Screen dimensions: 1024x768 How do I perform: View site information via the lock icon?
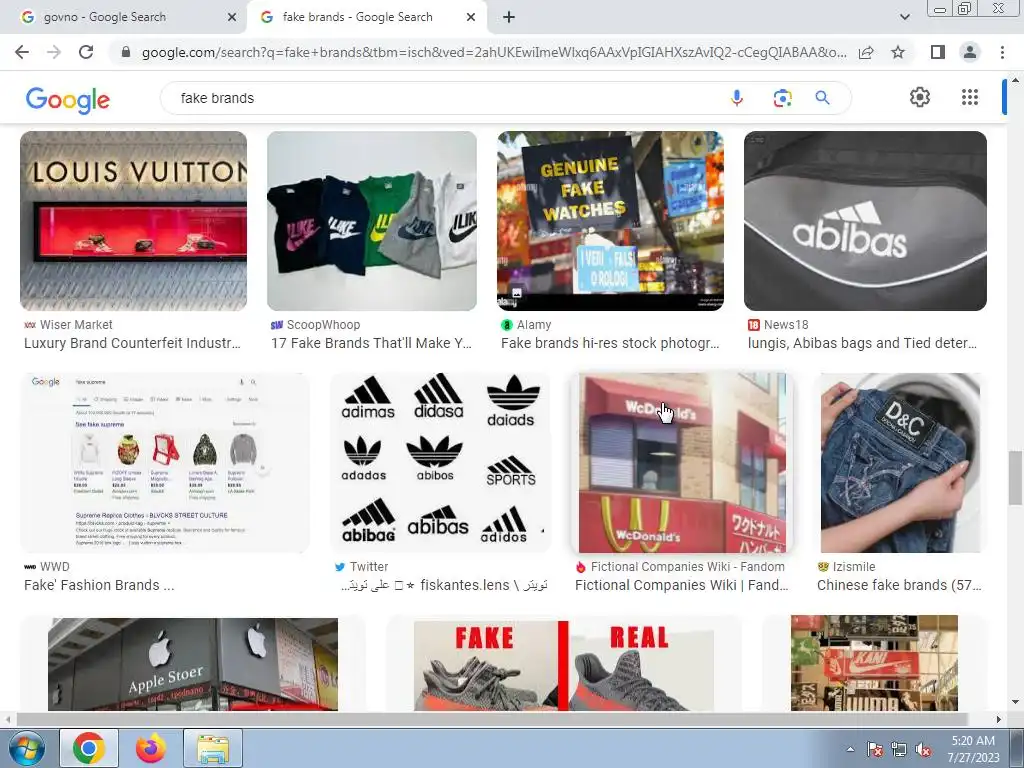(x=126, y=52)
